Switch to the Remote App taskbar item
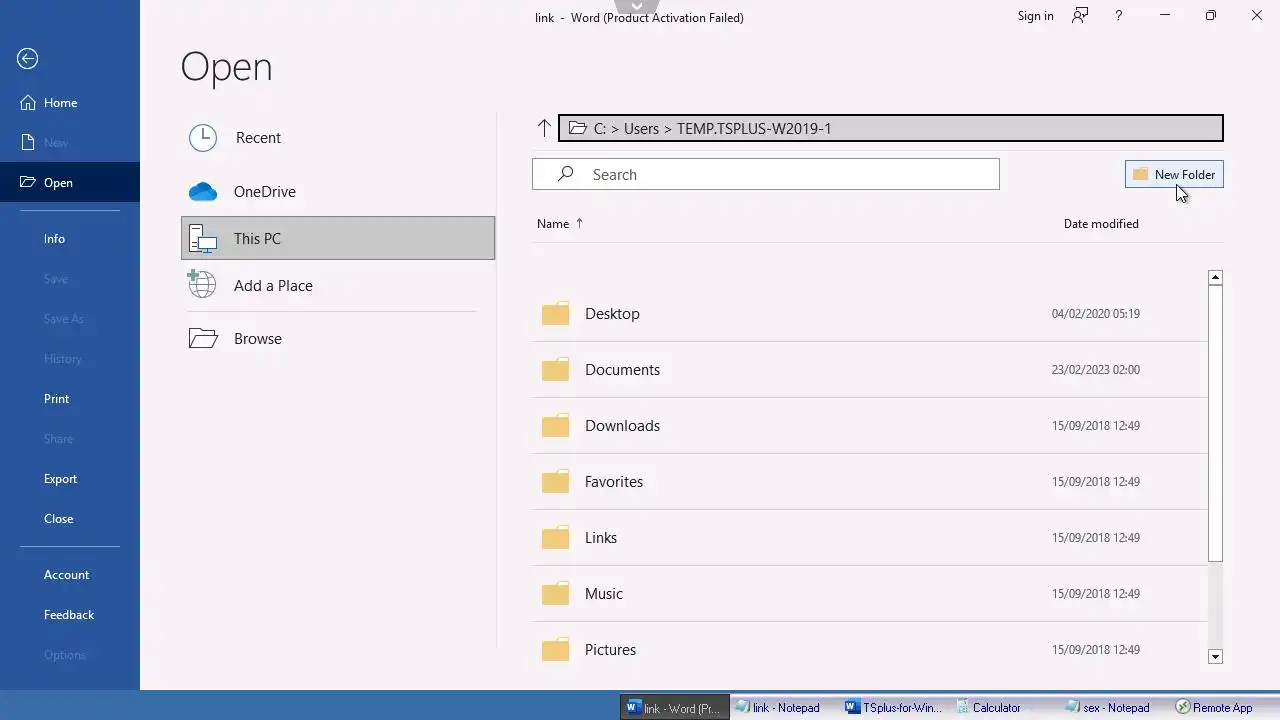The height and width of the screenshot is (720, 1280). tap(1223, 707)
